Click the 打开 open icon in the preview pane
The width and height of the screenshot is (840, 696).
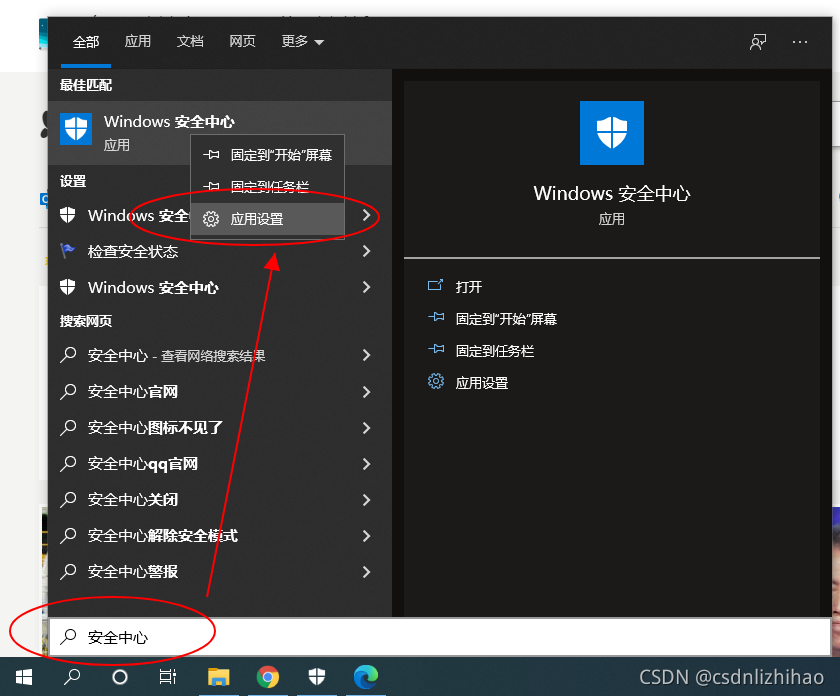pos(436,286)
